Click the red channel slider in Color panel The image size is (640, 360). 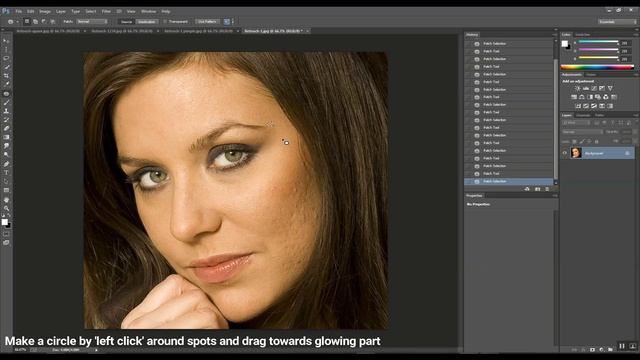click(598, 42)
